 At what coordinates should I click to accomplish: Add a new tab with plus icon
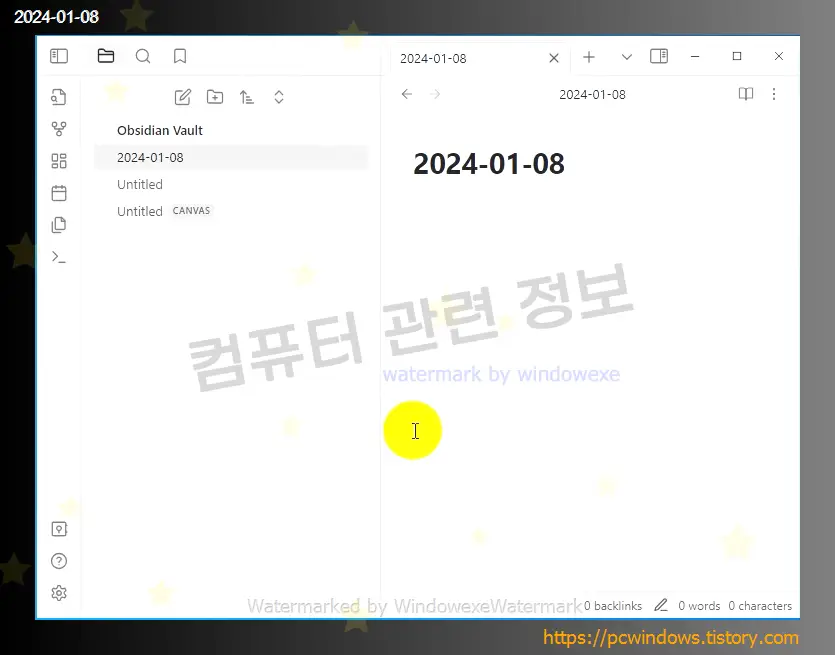(589, 57)
